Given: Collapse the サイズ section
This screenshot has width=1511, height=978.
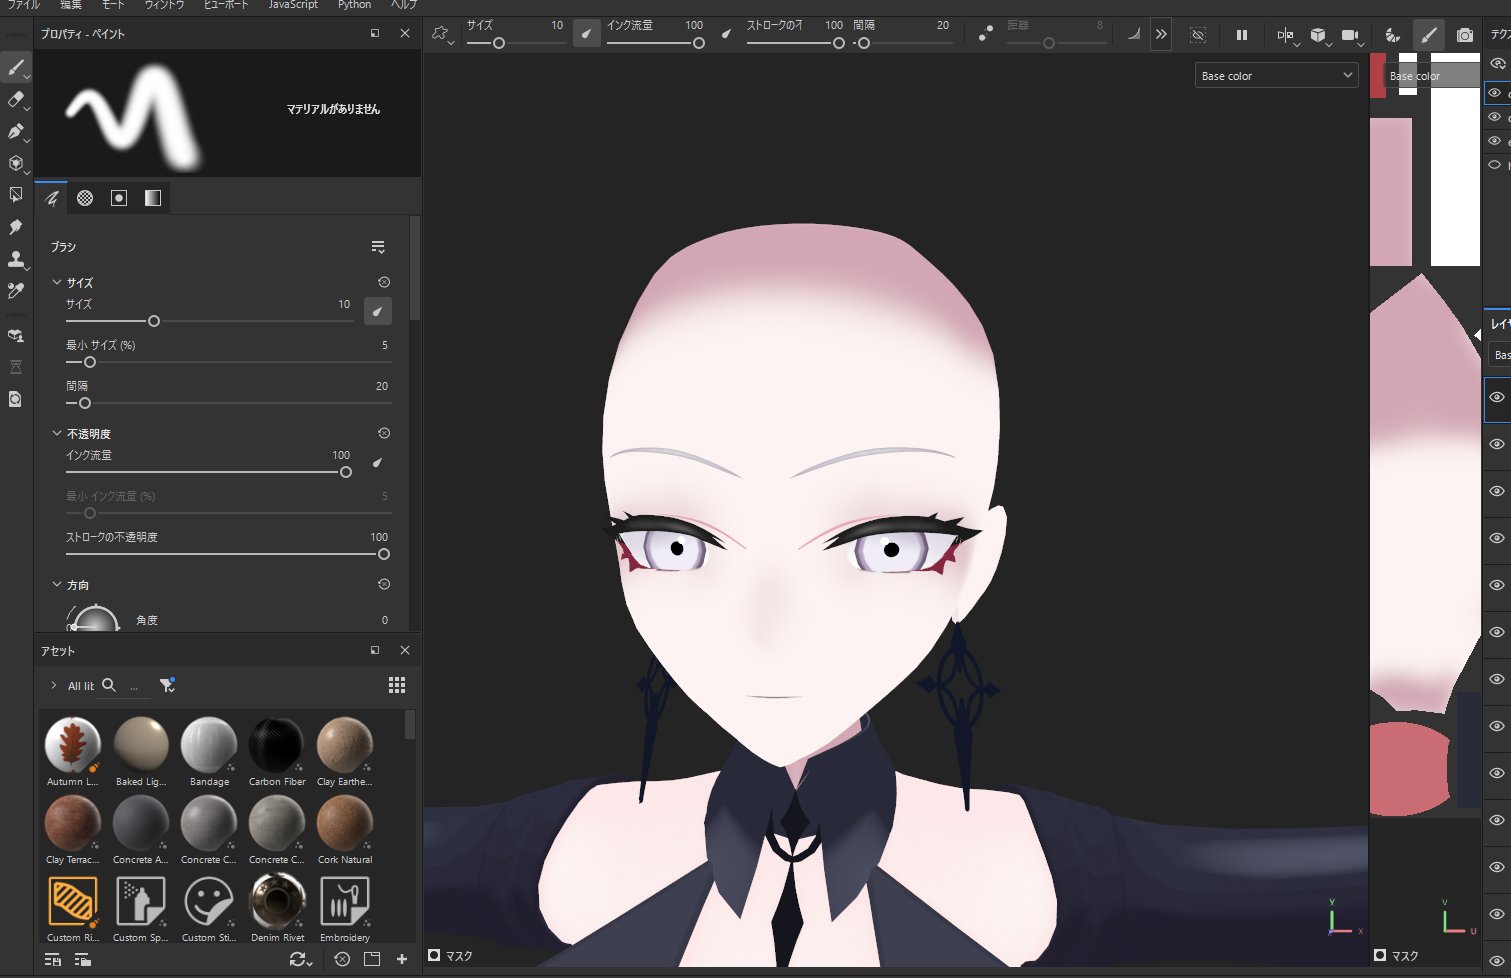Looking at the screenshot, I should 57,282.
